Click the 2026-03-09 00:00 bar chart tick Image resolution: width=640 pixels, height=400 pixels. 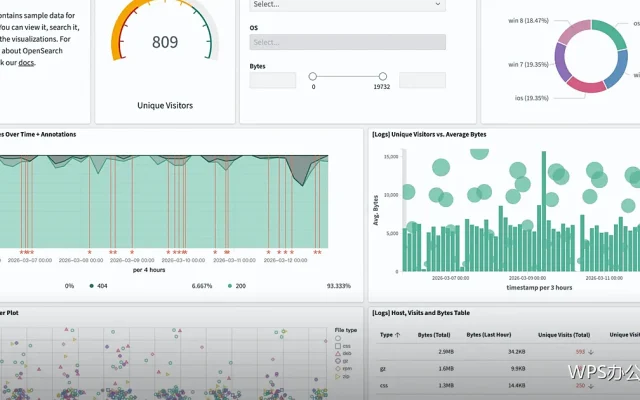pyautogui.click(x=527, y=278)
